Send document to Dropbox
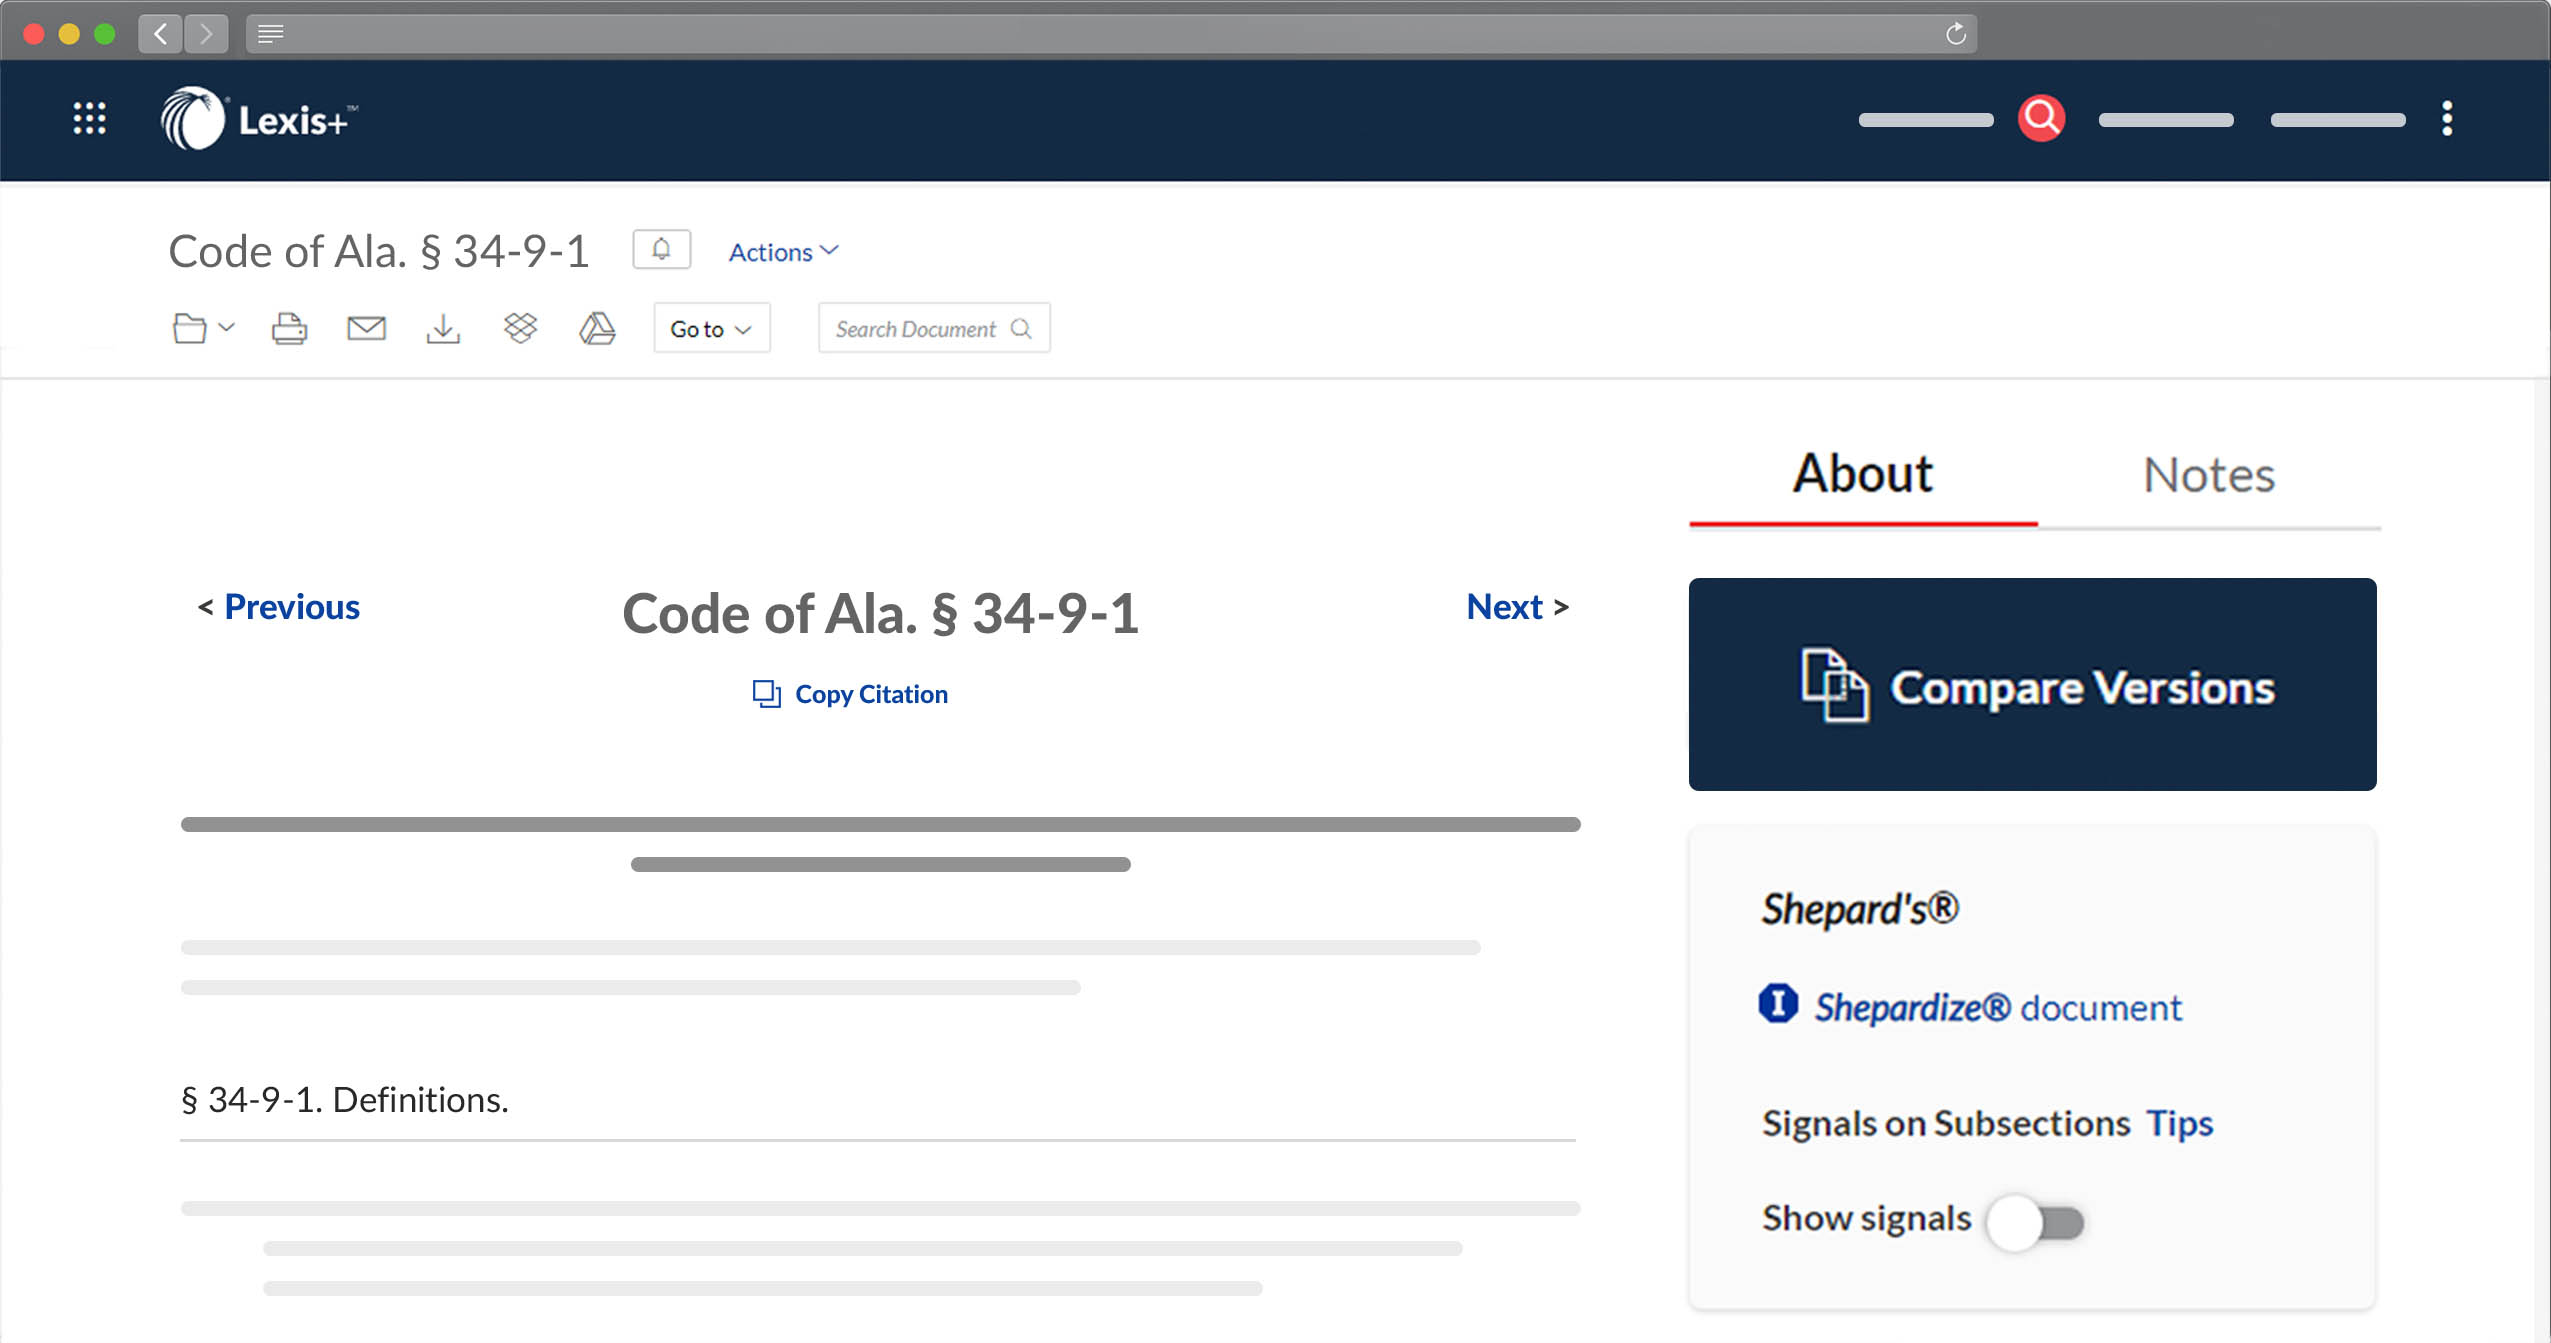 coord(520,327)
